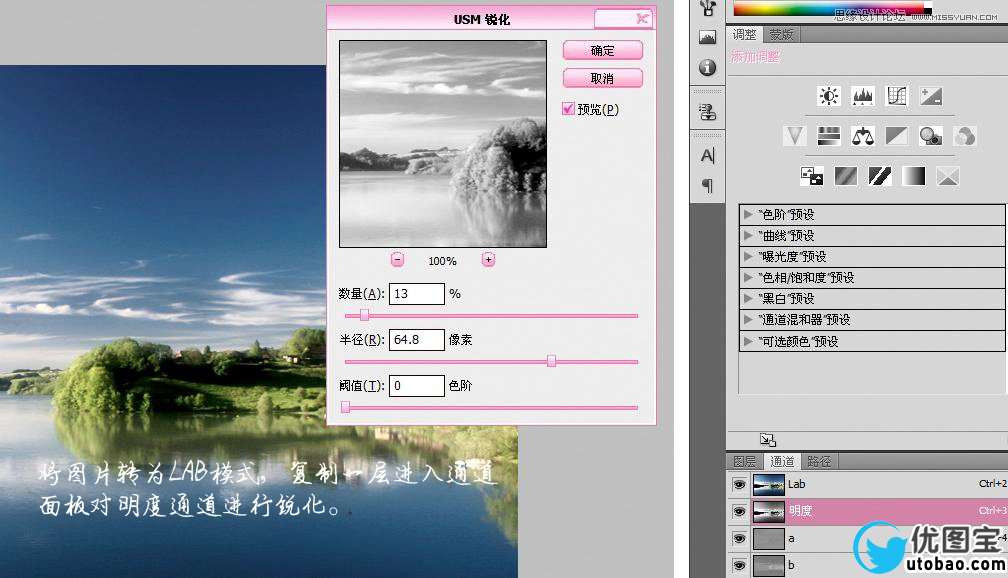
Task: Click the 数量 input field
Action: [417, 294]
